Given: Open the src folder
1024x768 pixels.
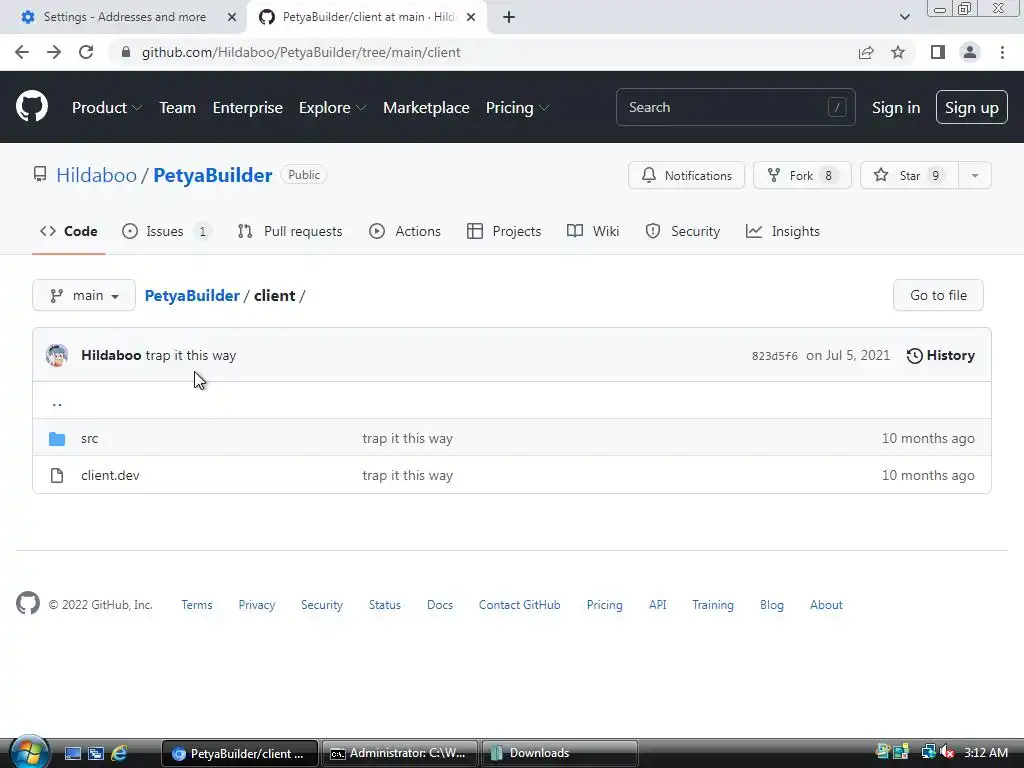Looking at the screenshot, I should [x=89, y=438].
